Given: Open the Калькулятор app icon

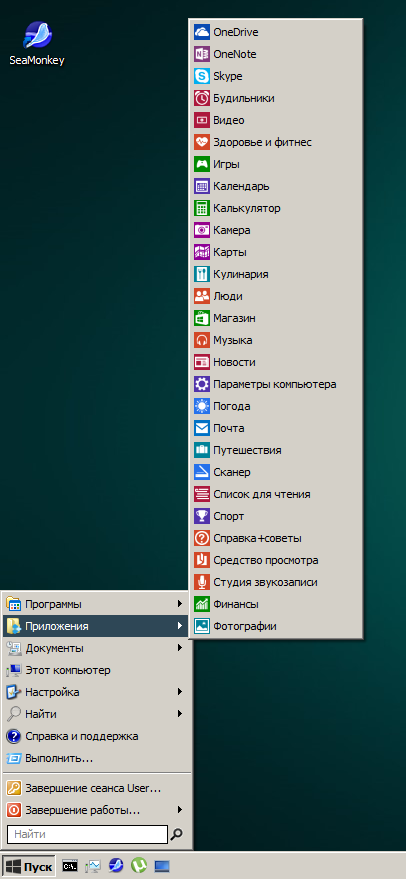Looking at the screenshot, I should [201, 208].
